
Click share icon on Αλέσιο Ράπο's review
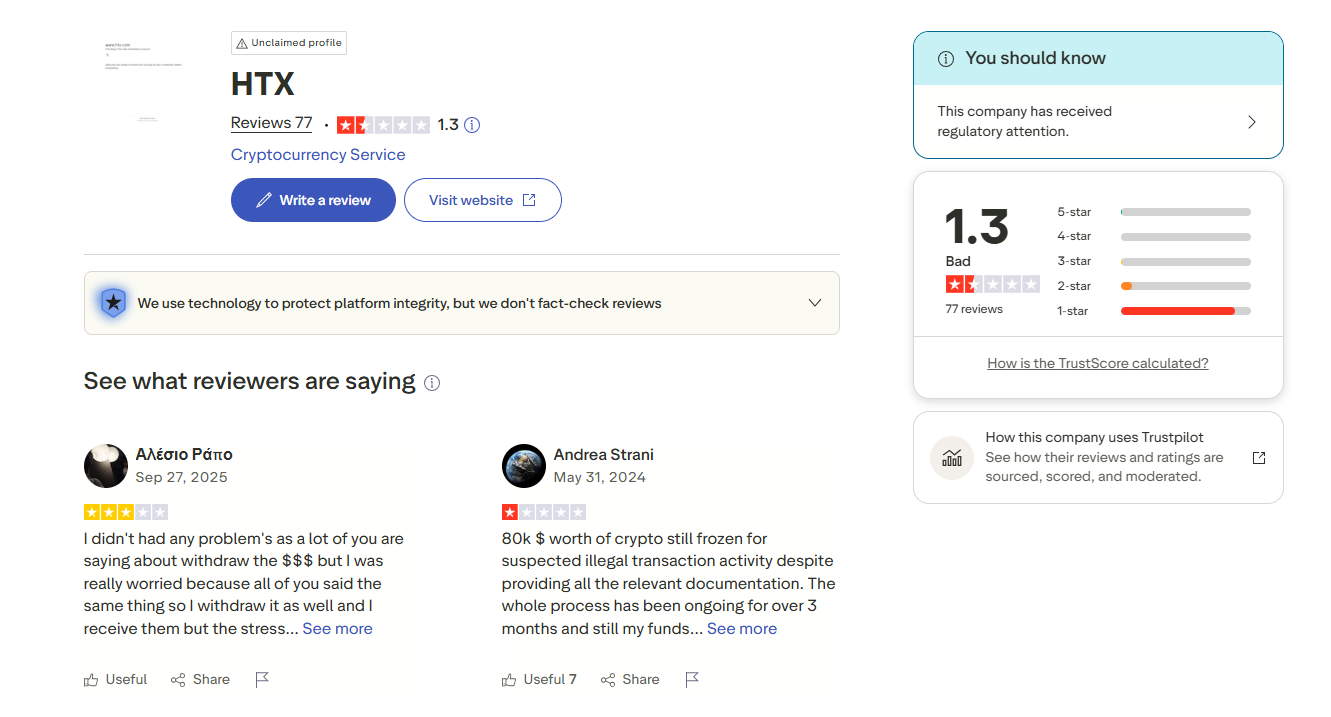tap(178, 680)
